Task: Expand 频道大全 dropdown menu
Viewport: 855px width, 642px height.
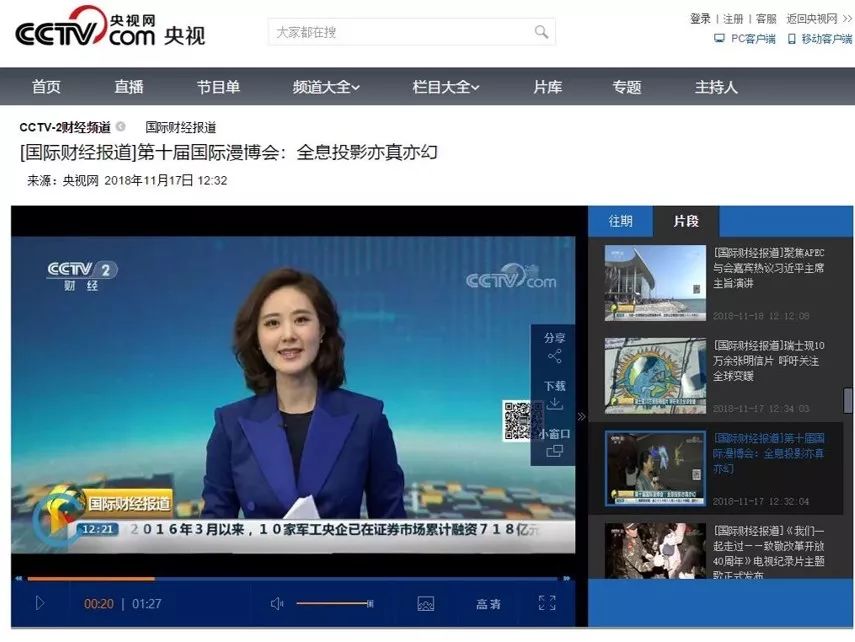Action: [326, 87]
